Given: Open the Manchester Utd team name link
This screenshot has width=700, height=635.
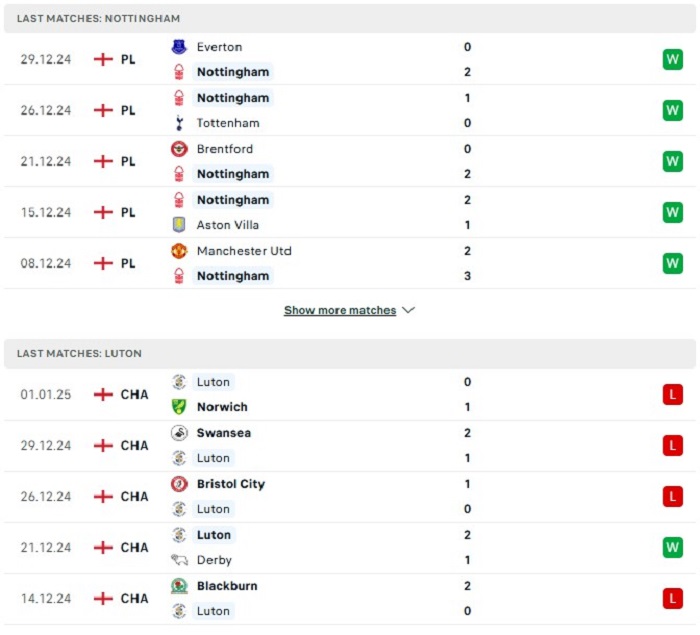Looking at the screenshot, I should (244, 251).
